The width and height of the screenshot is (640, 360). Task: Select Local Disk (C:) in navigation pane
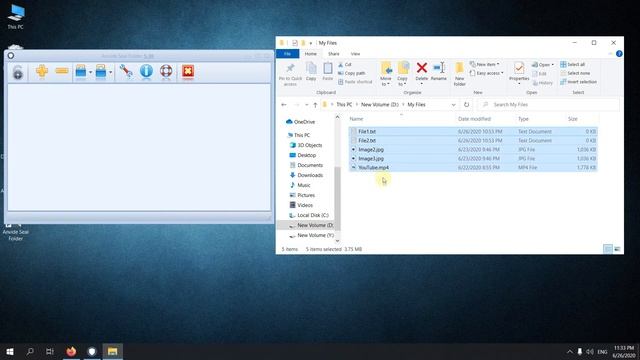click(x=309, y=215)
